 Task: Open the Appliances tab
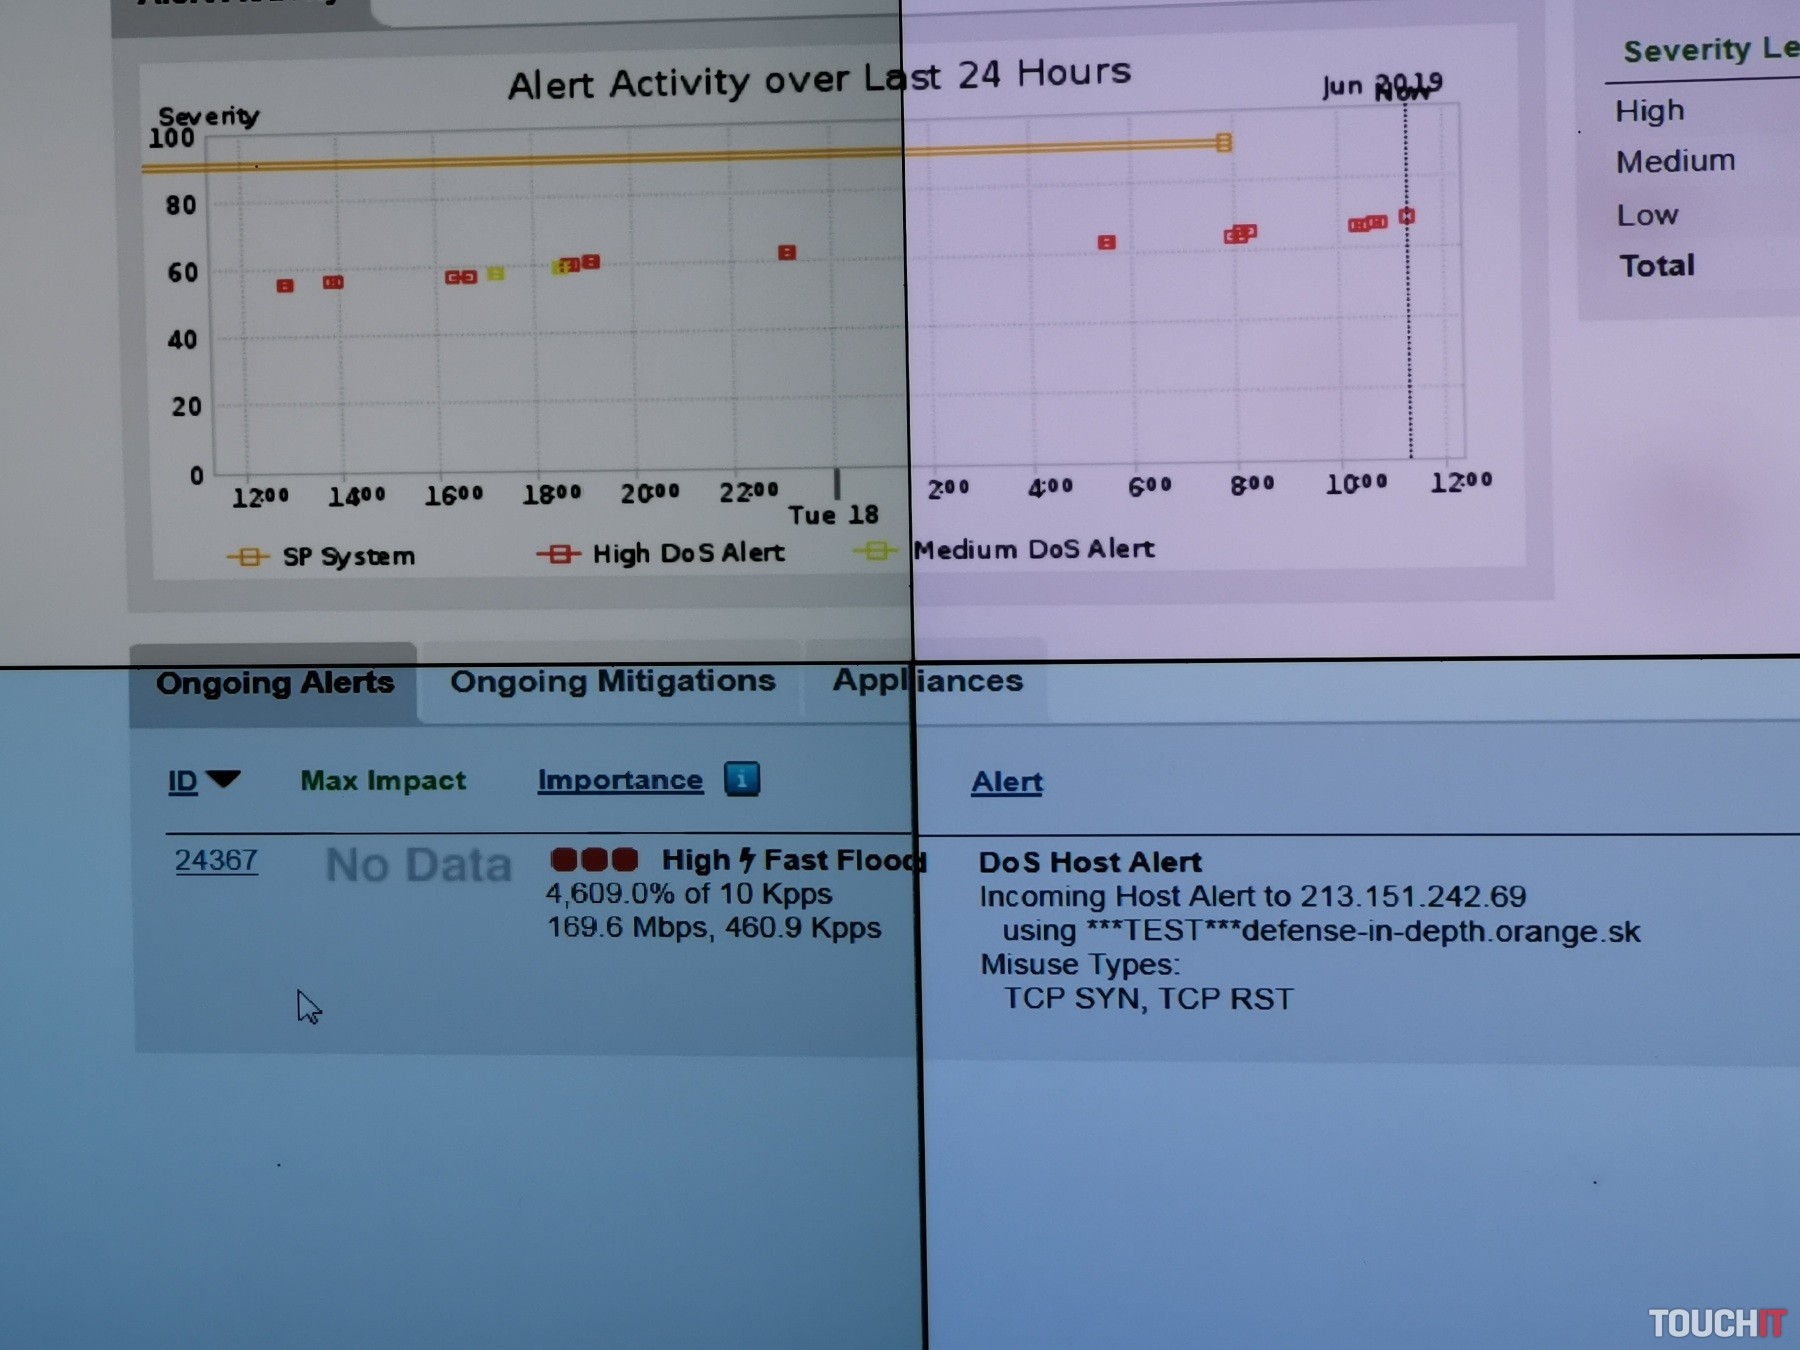coord(927,681)
